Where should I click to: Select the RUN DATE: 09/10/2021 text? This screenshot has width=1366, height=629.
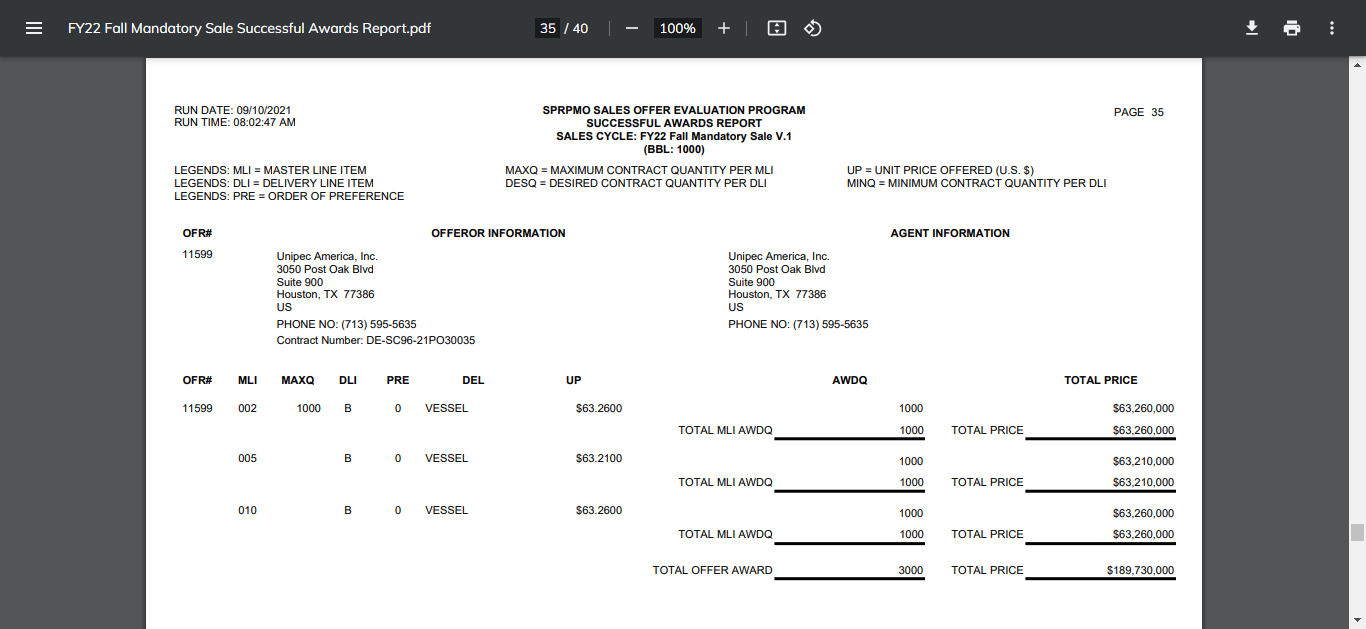[x=233, y=110]
